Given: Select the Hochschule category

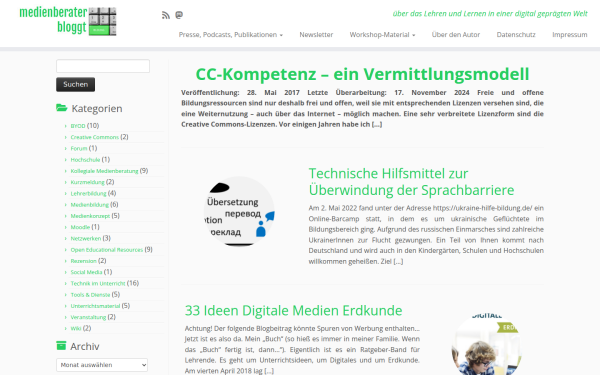Looking at the screenshot, I should coord(85,160).
